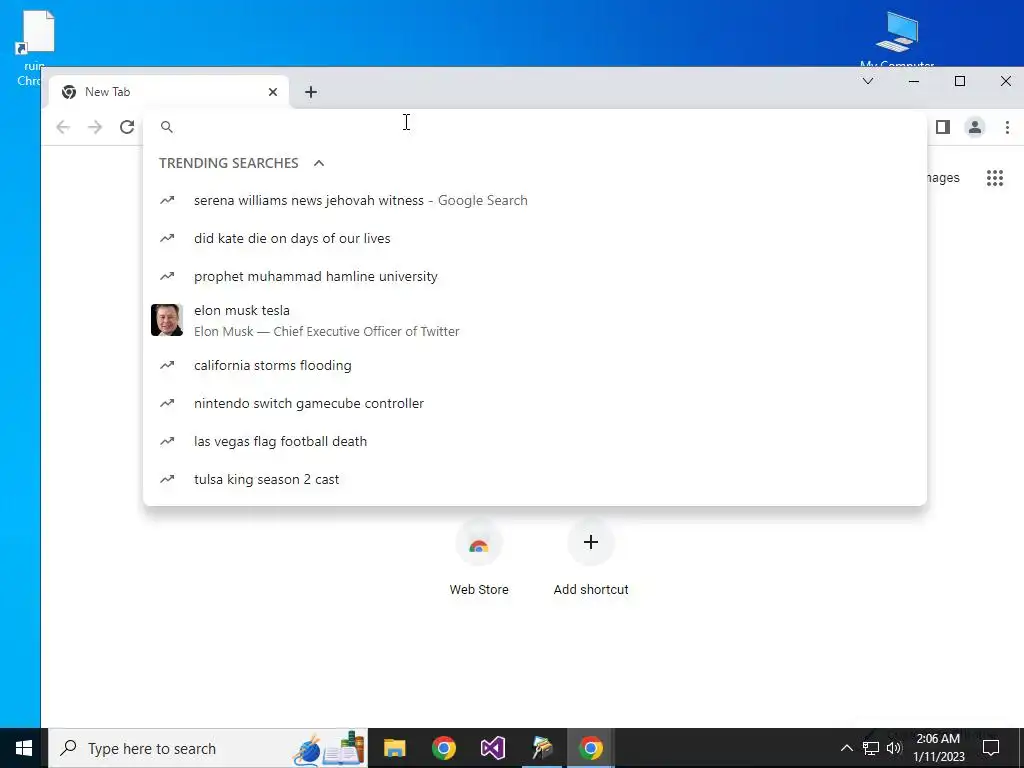Open the first Chrome taskbar icon
This screenshot has width=1024, height=768.
click(443, 748)
